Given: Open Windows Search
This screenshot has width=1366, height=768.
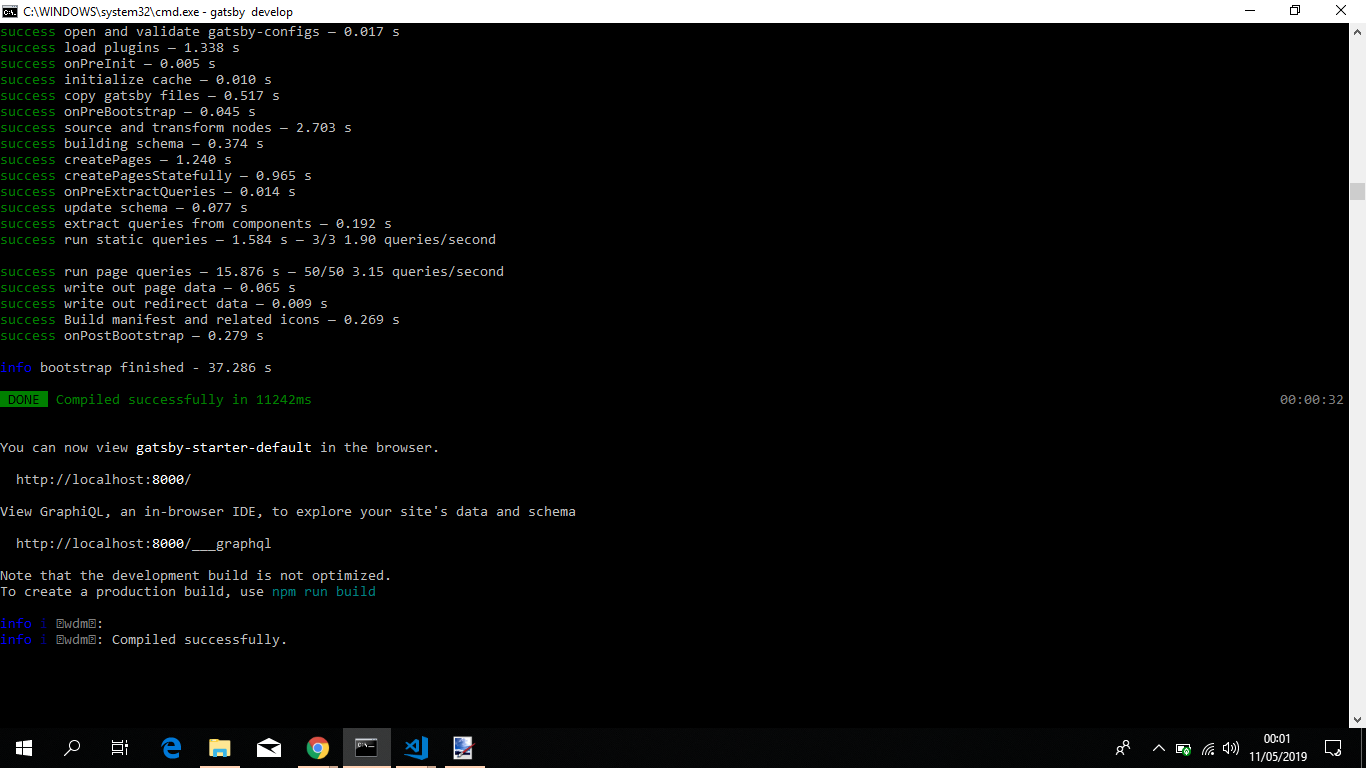Looking at the screenshot, I should coord(71,747).
